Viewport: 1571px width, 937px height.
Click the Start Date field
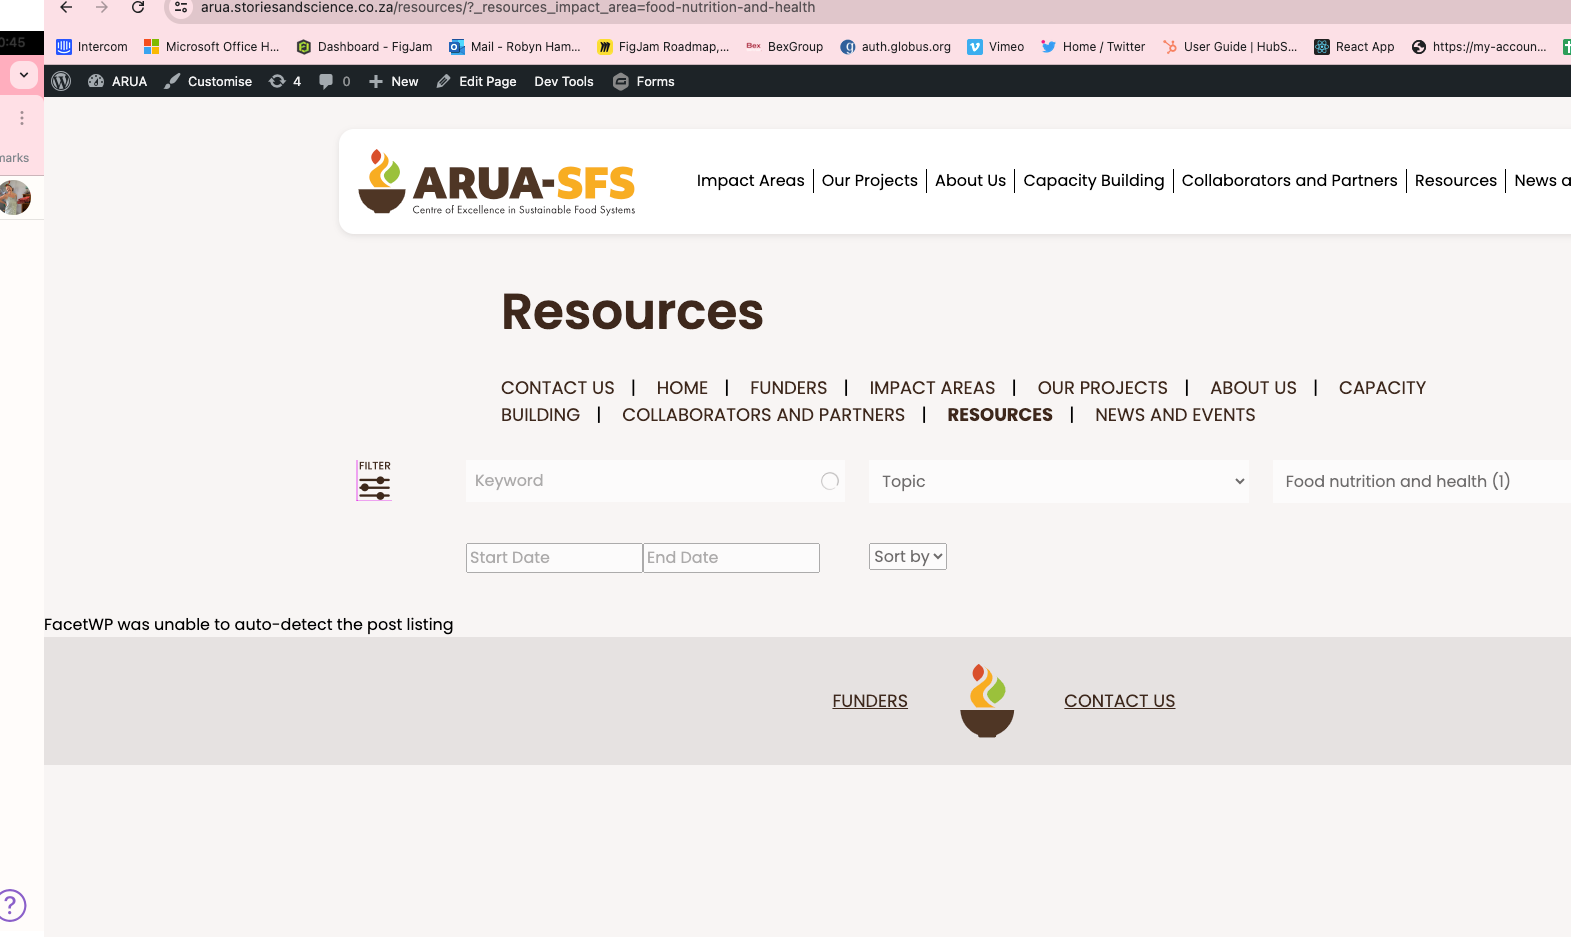[553, 558]
